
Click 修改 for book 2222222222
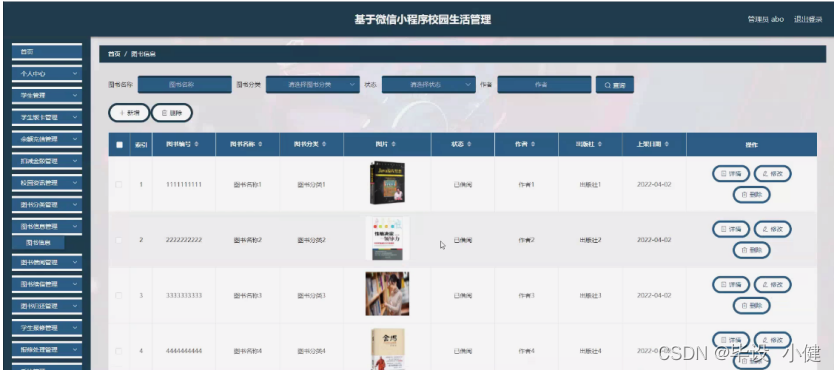(x=773, y=229)
